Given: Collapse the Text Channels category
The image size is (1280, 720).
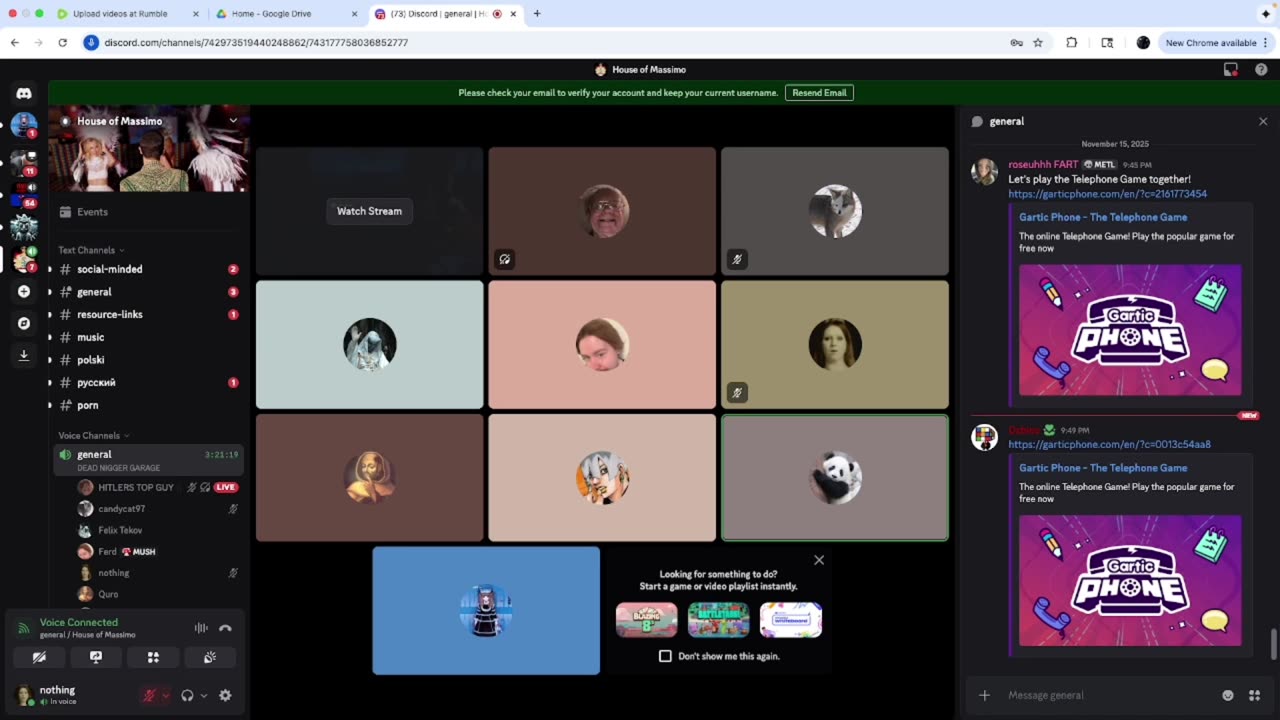Looking at the screenshot, I should coord(90,250).
